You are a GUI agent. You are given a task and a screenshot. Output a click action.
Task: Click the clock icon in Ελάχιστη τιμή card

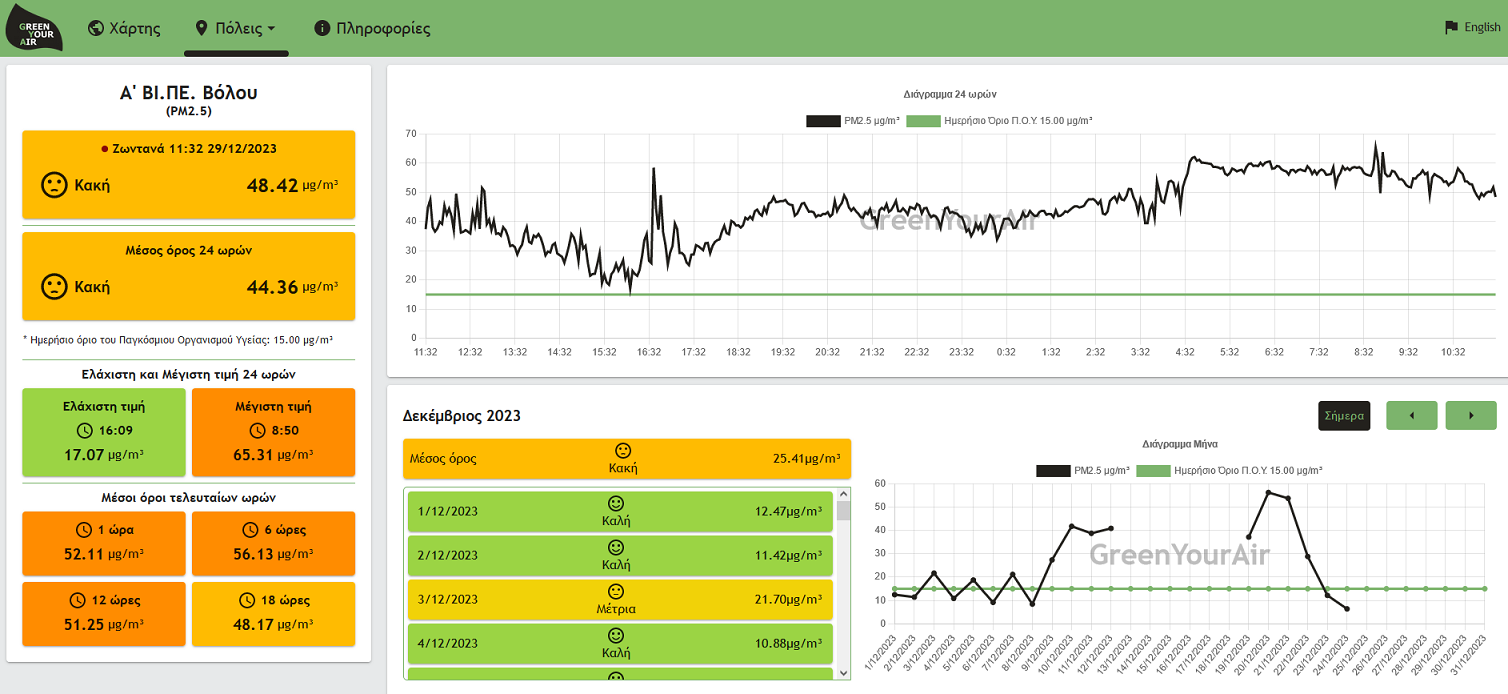pyautogui.click(x=84, y=431)
